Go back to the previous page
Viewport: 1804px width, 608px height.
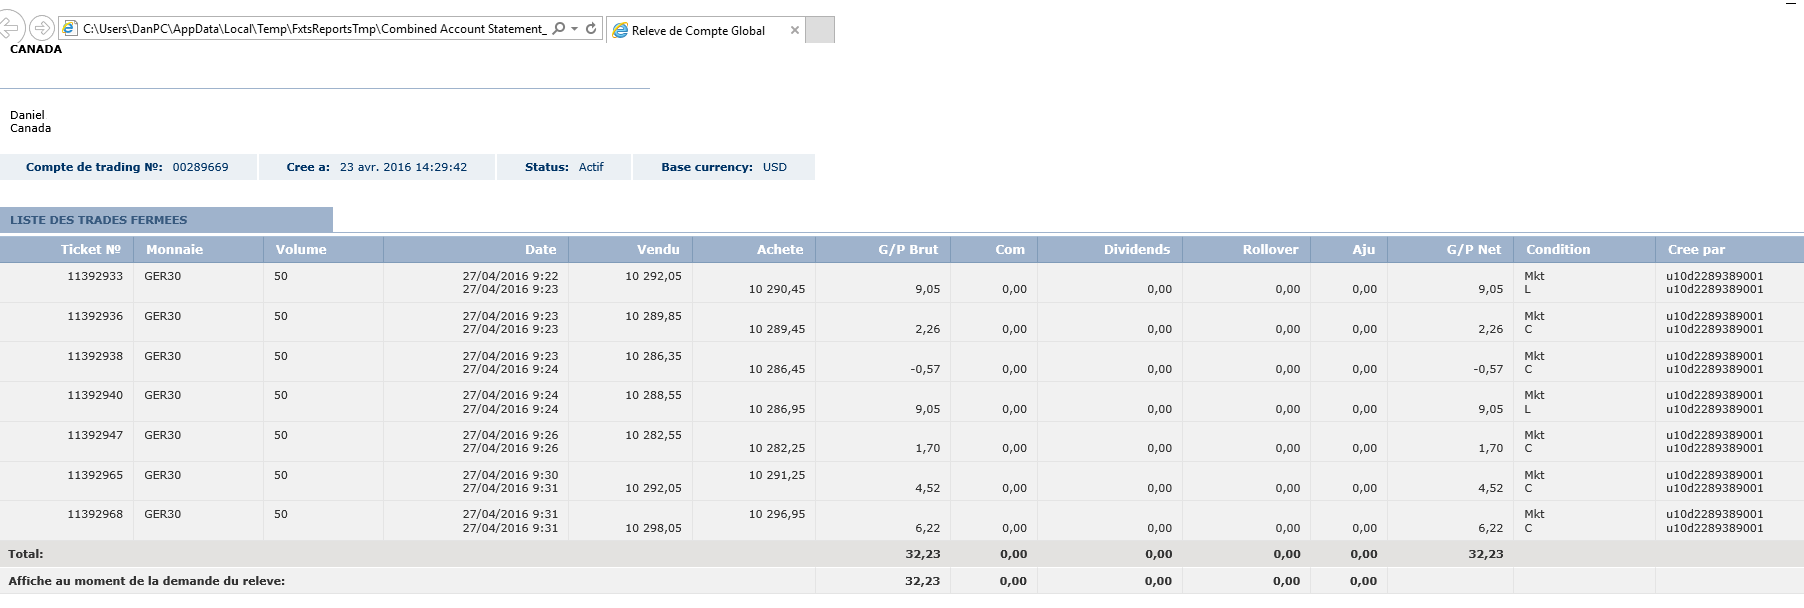(10, 28)
